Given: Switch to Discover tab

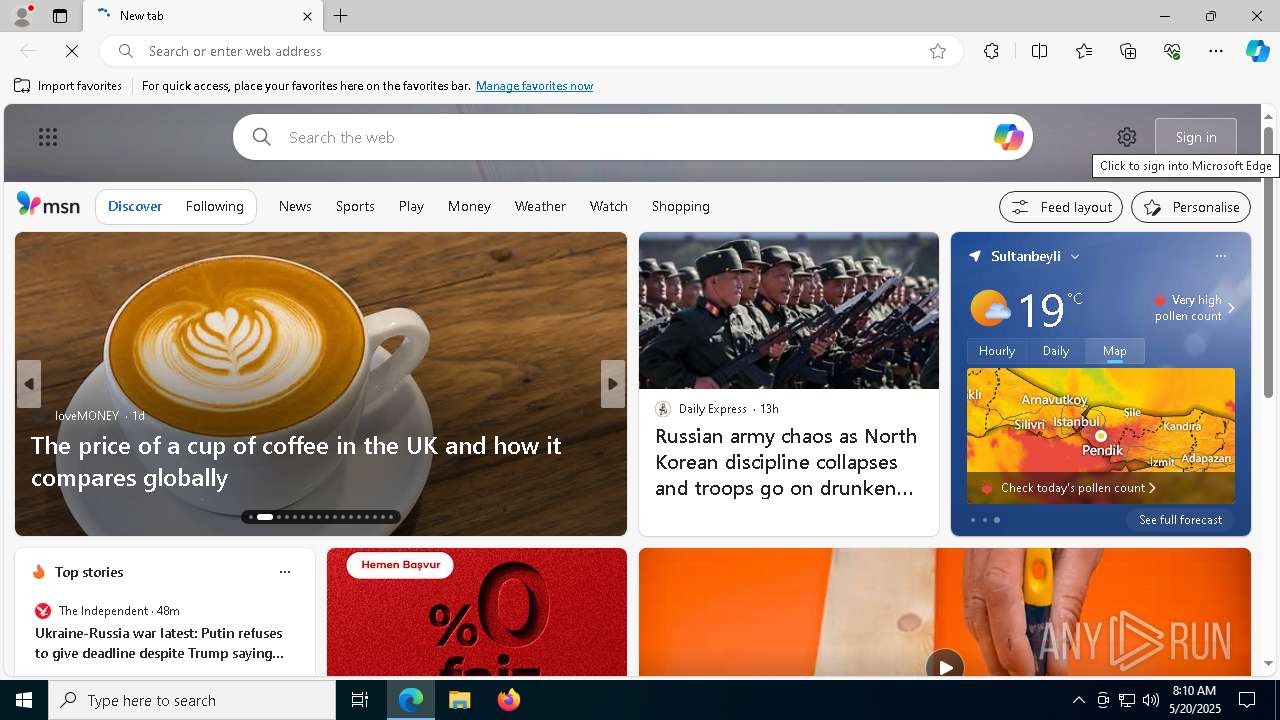Looking at the screenshot, I should coord(135,206).
